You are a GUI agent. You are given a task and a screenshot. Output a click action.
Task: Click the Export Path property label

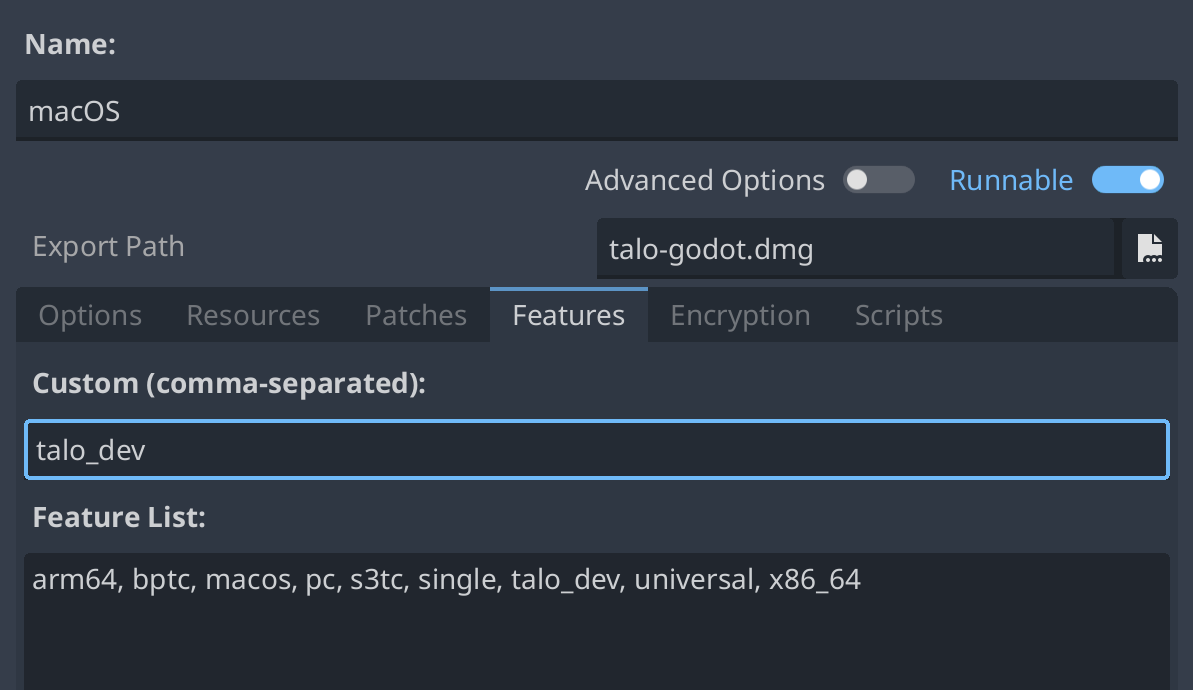tap(108, 247)
